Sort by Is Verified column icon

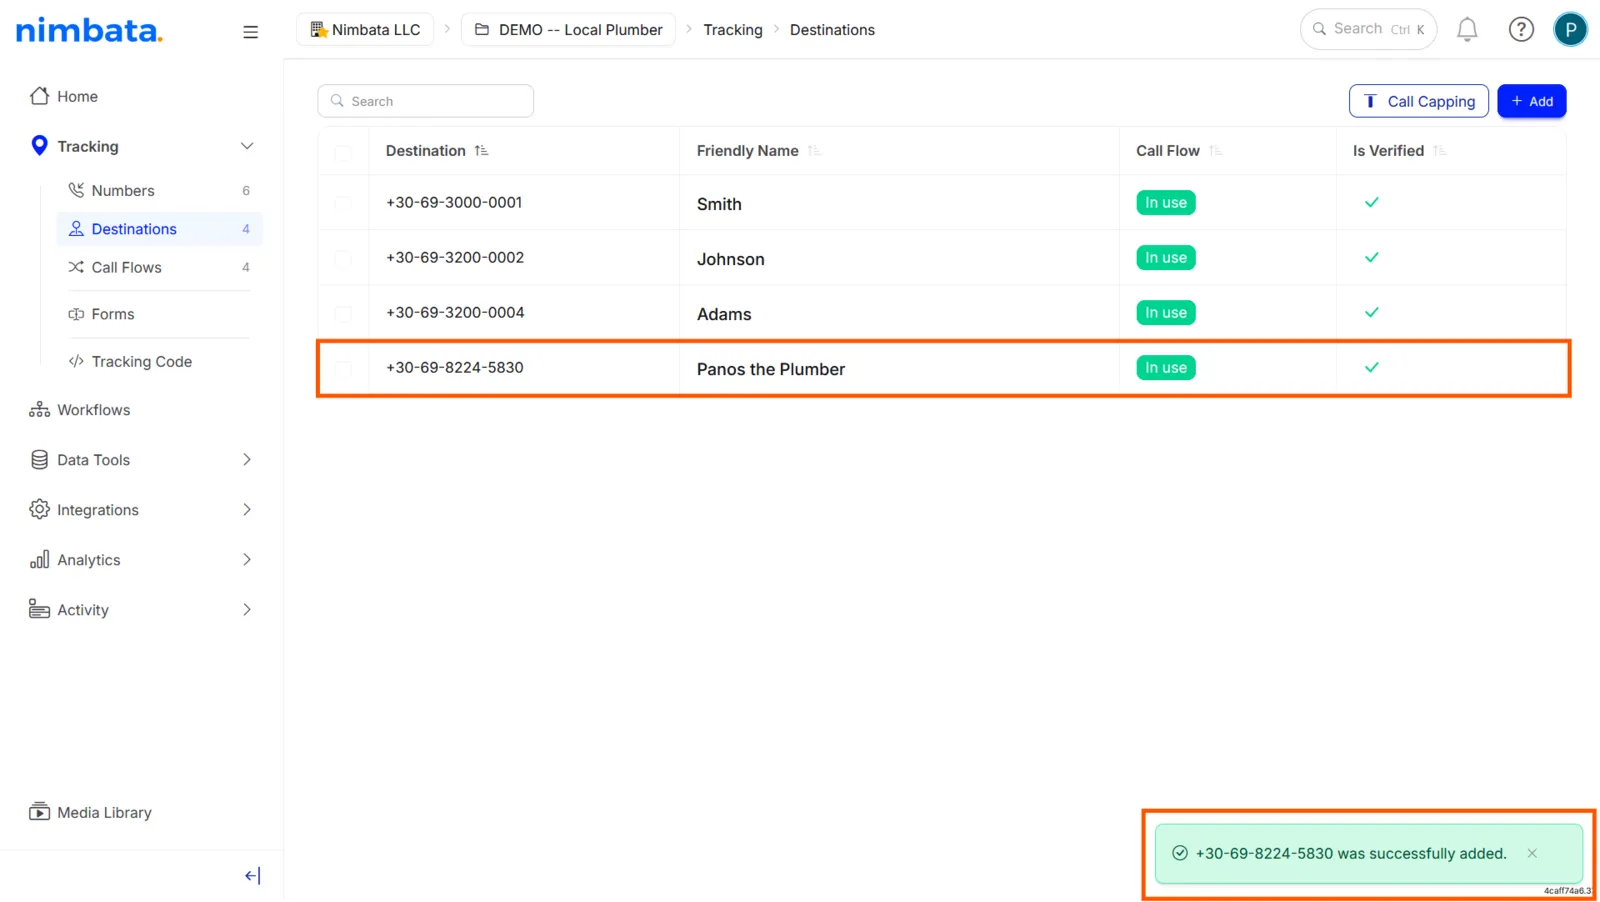[x=1439, y=151]
